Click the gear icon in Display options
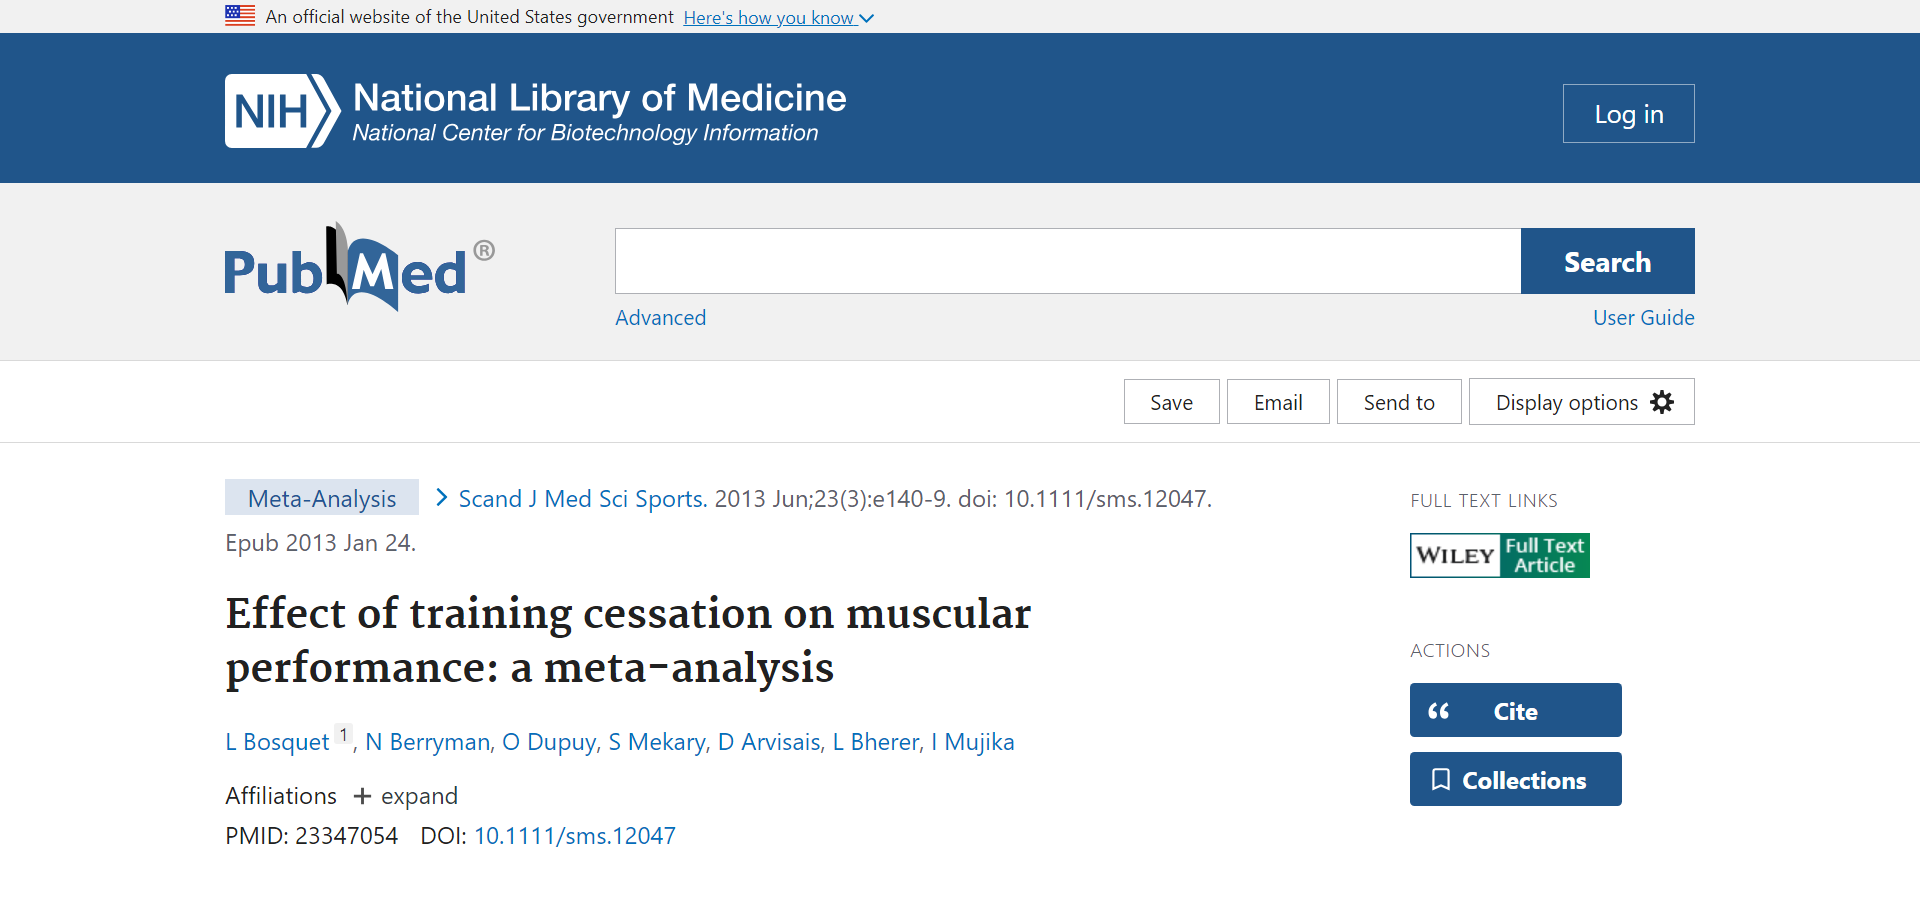The width and height of the screenshot is (1920, 897). point(1662,402)
